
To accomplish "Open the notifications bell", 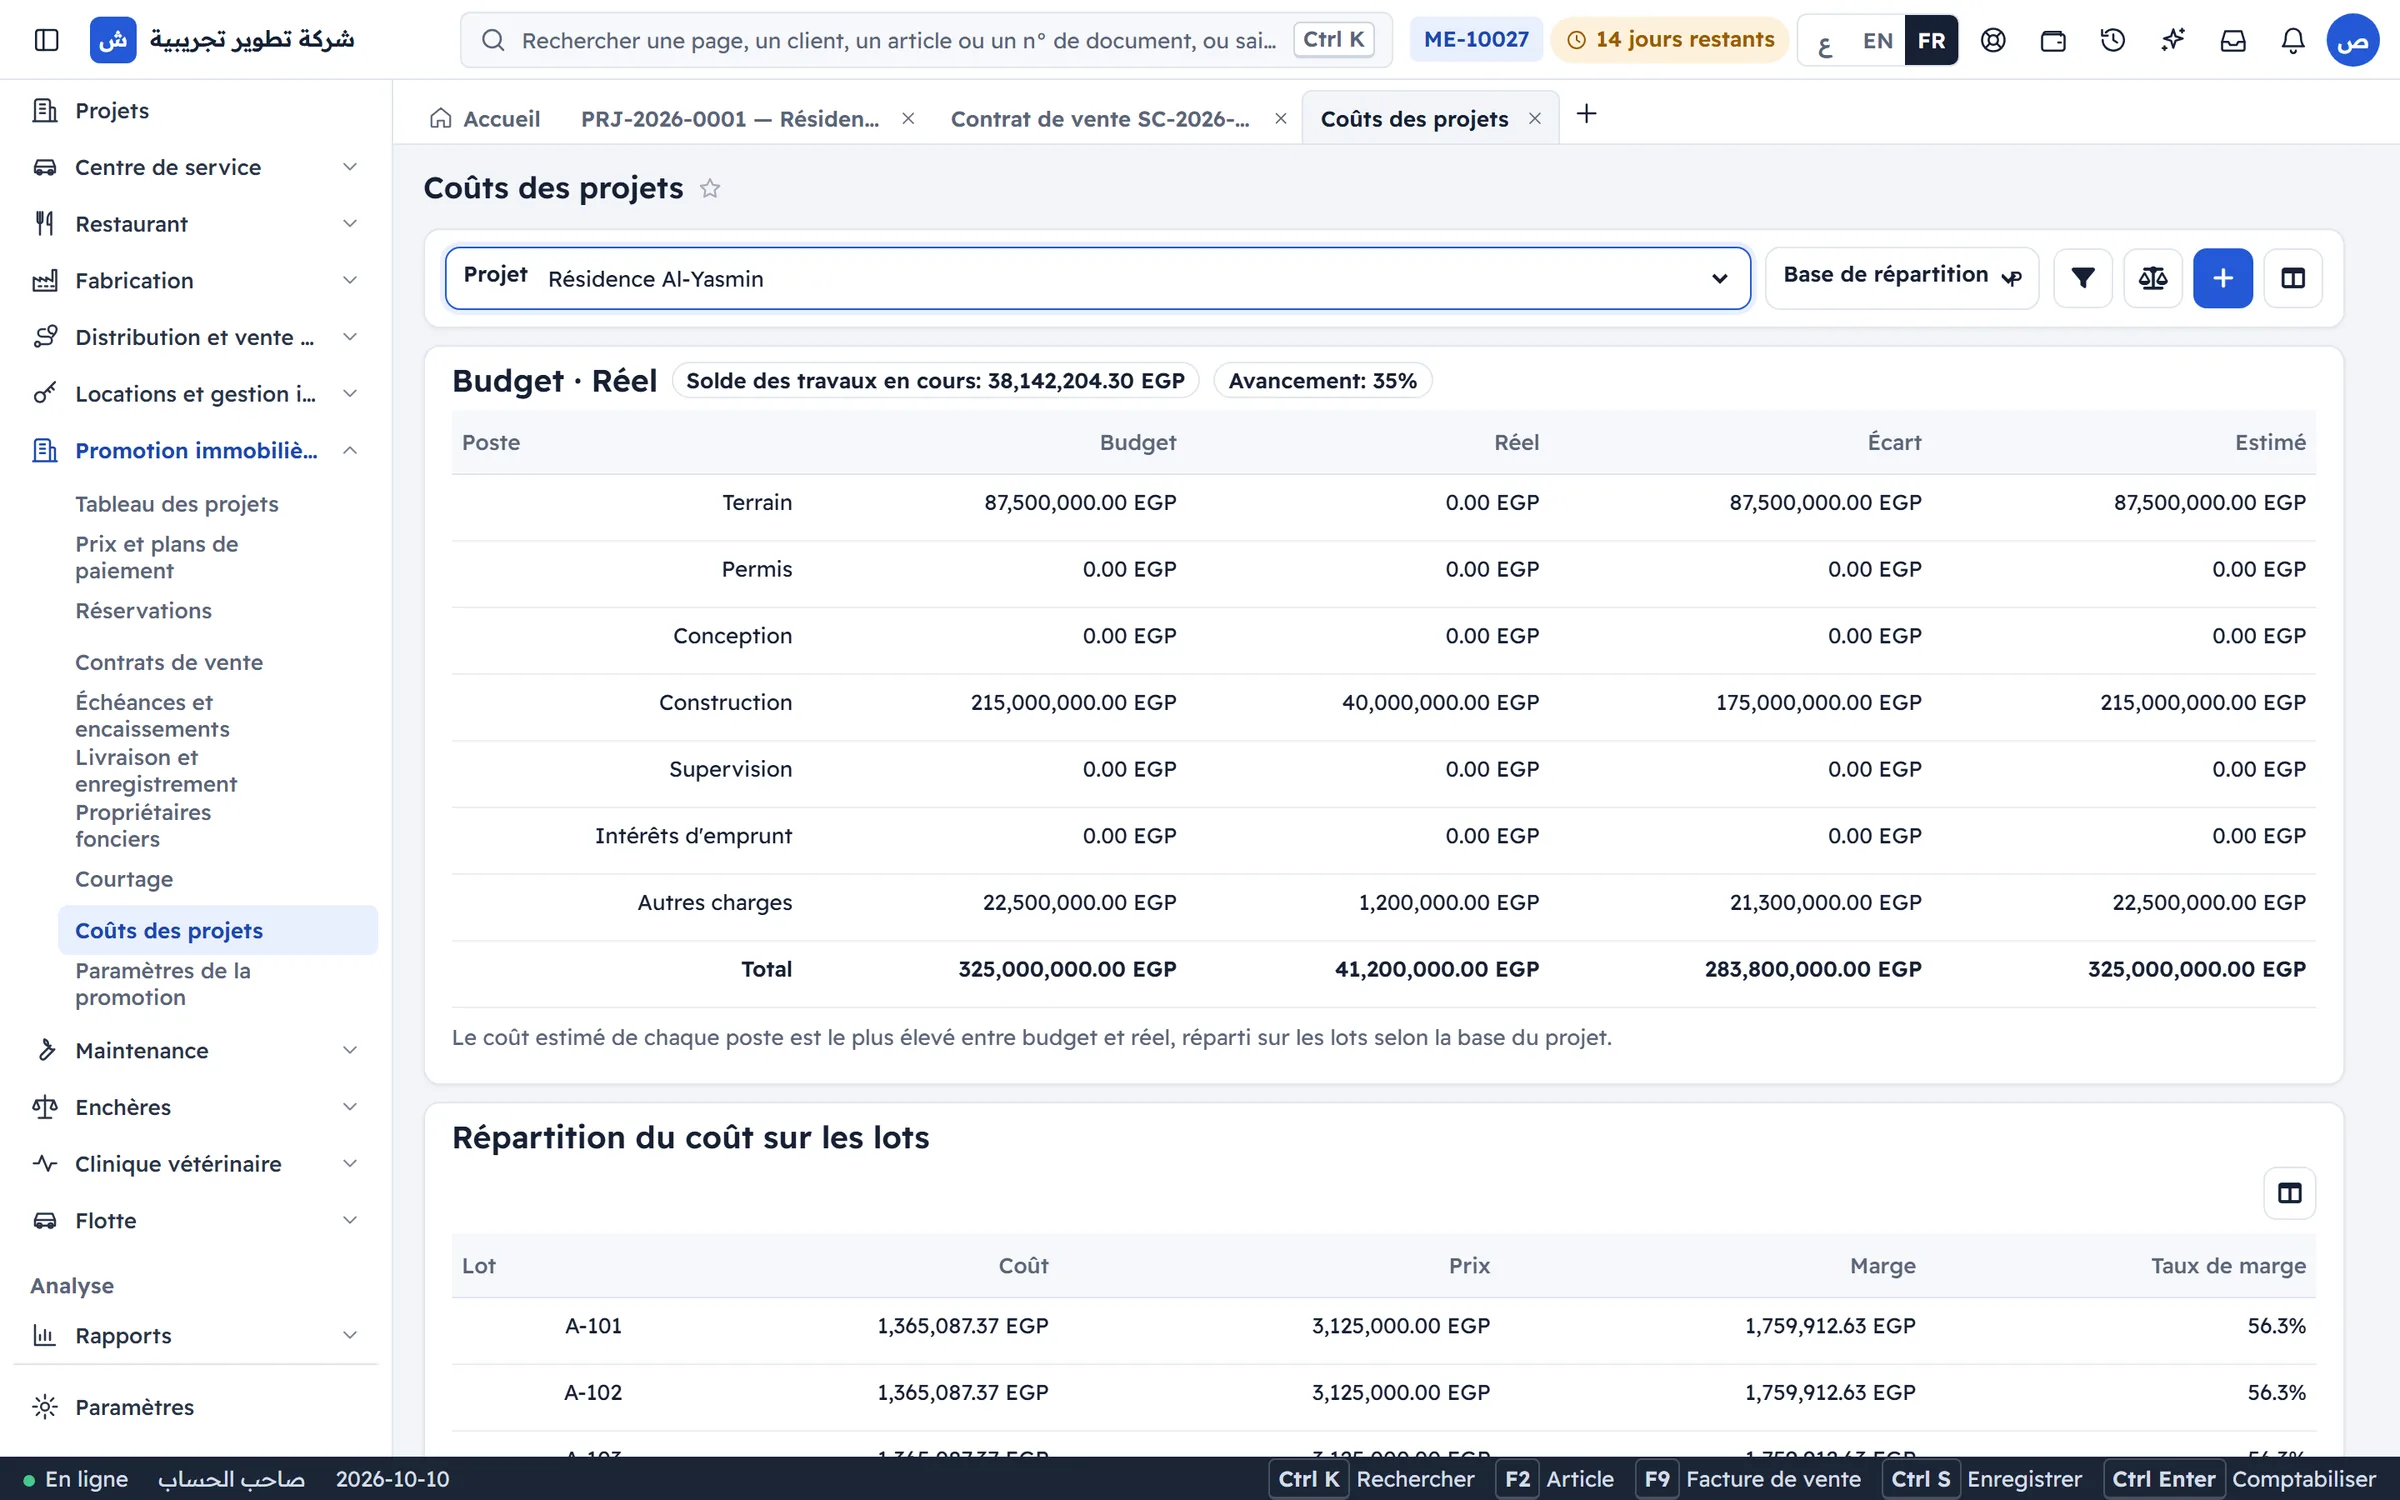I will pyautogui.click(x=2293, y=40).
